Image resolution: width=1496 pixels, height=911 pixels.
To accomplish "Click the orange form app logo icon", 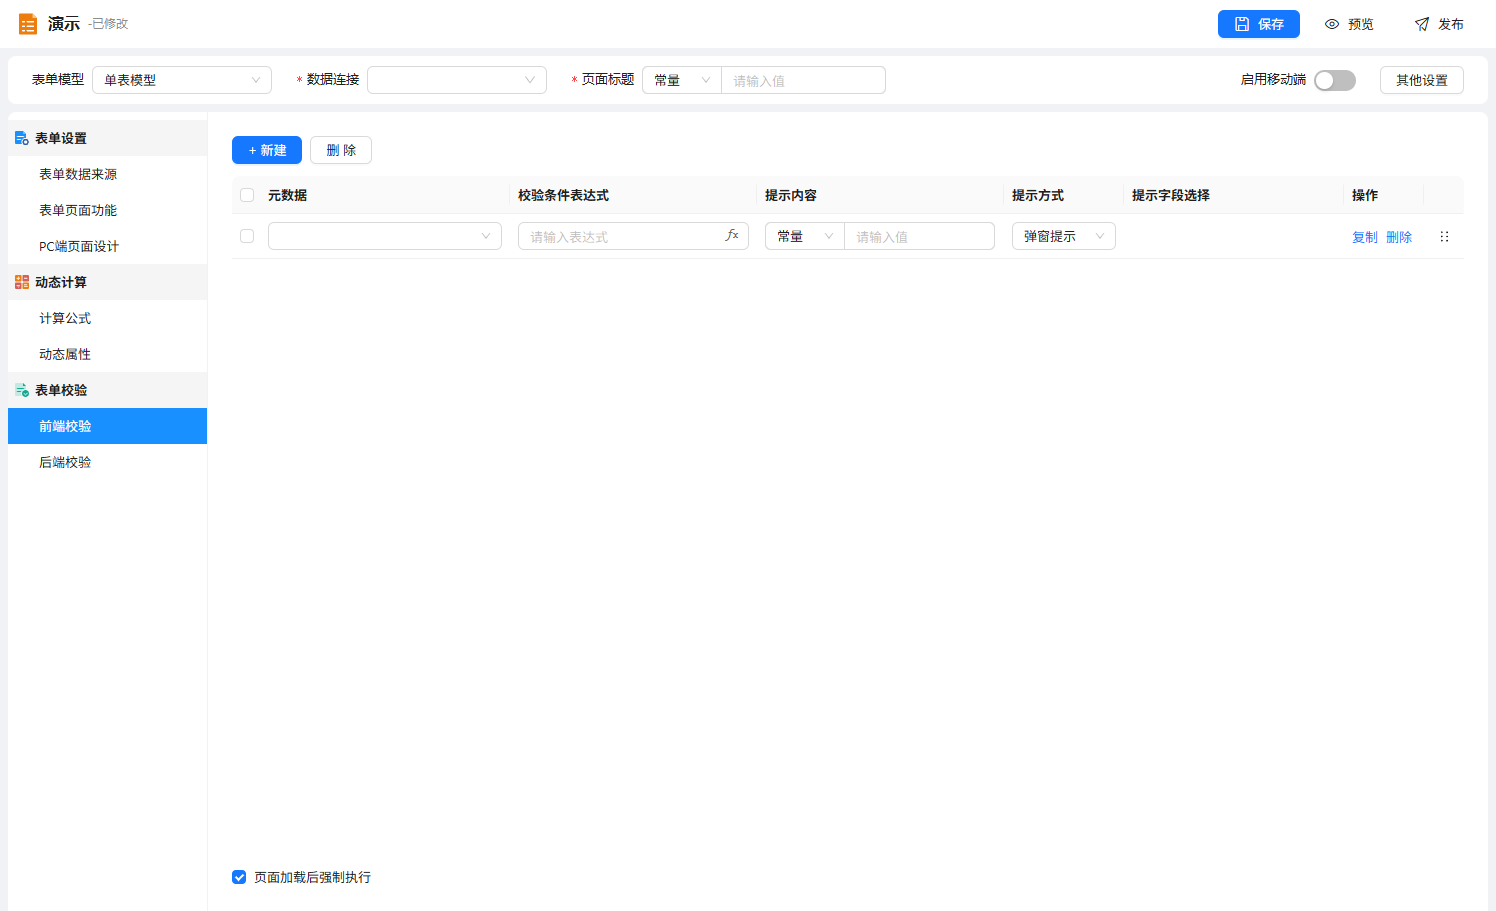I will tap(28, 24).
